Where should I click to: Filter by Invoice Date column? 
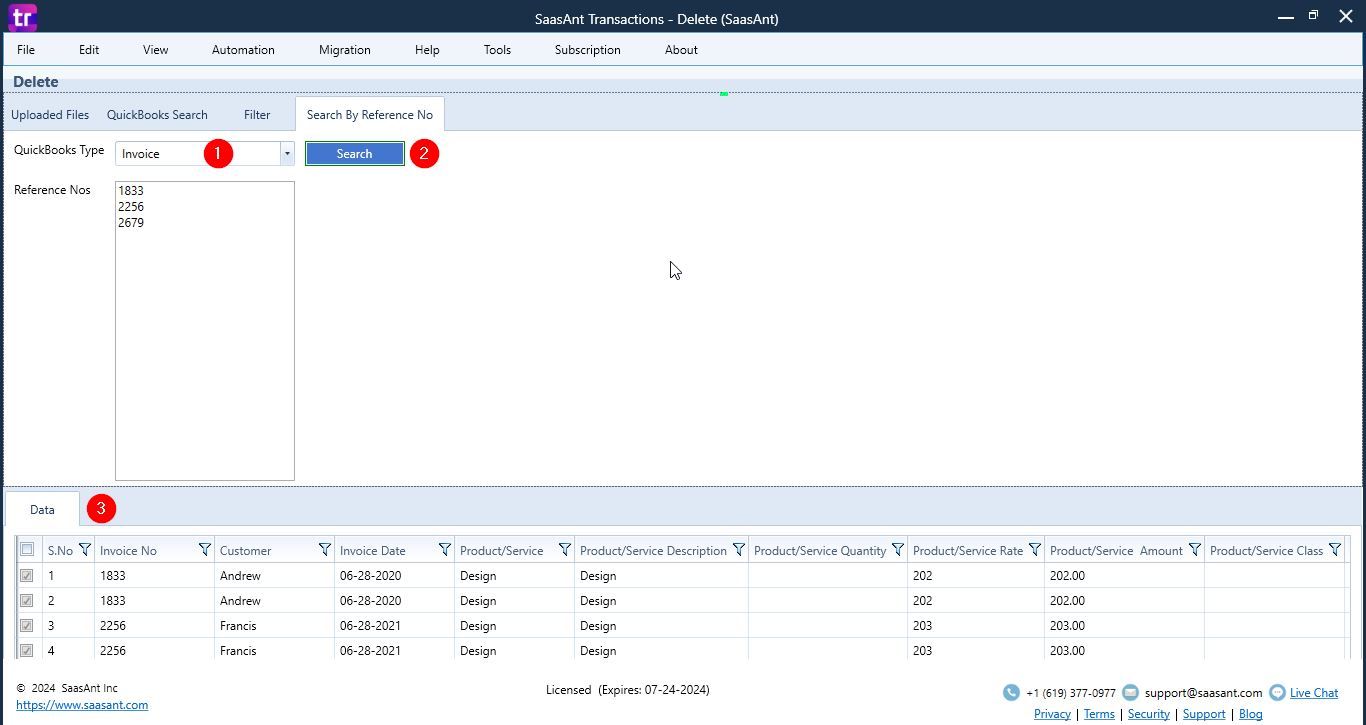[x=445, y=550]
